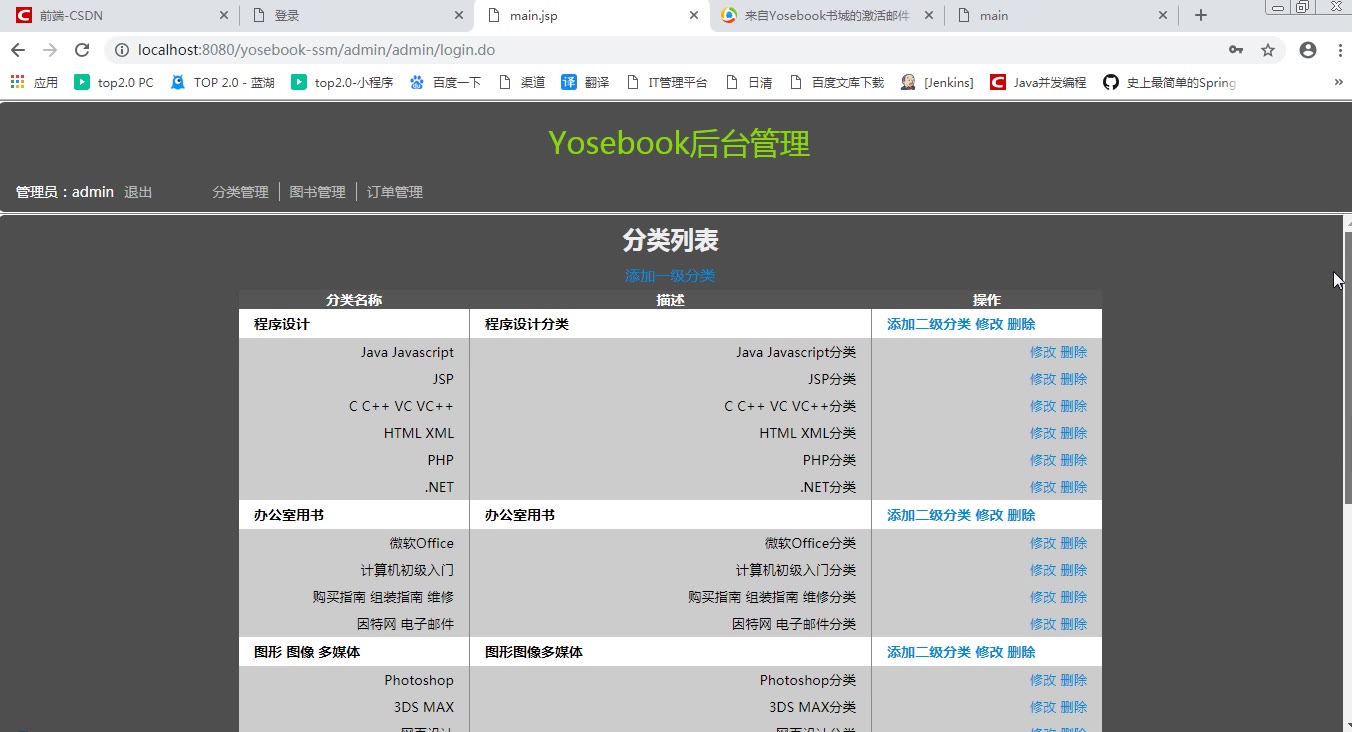Delete the 计算机初级入门 sub-category
The width and height of the screenshot is (1352, 732).
point(1073,570)
